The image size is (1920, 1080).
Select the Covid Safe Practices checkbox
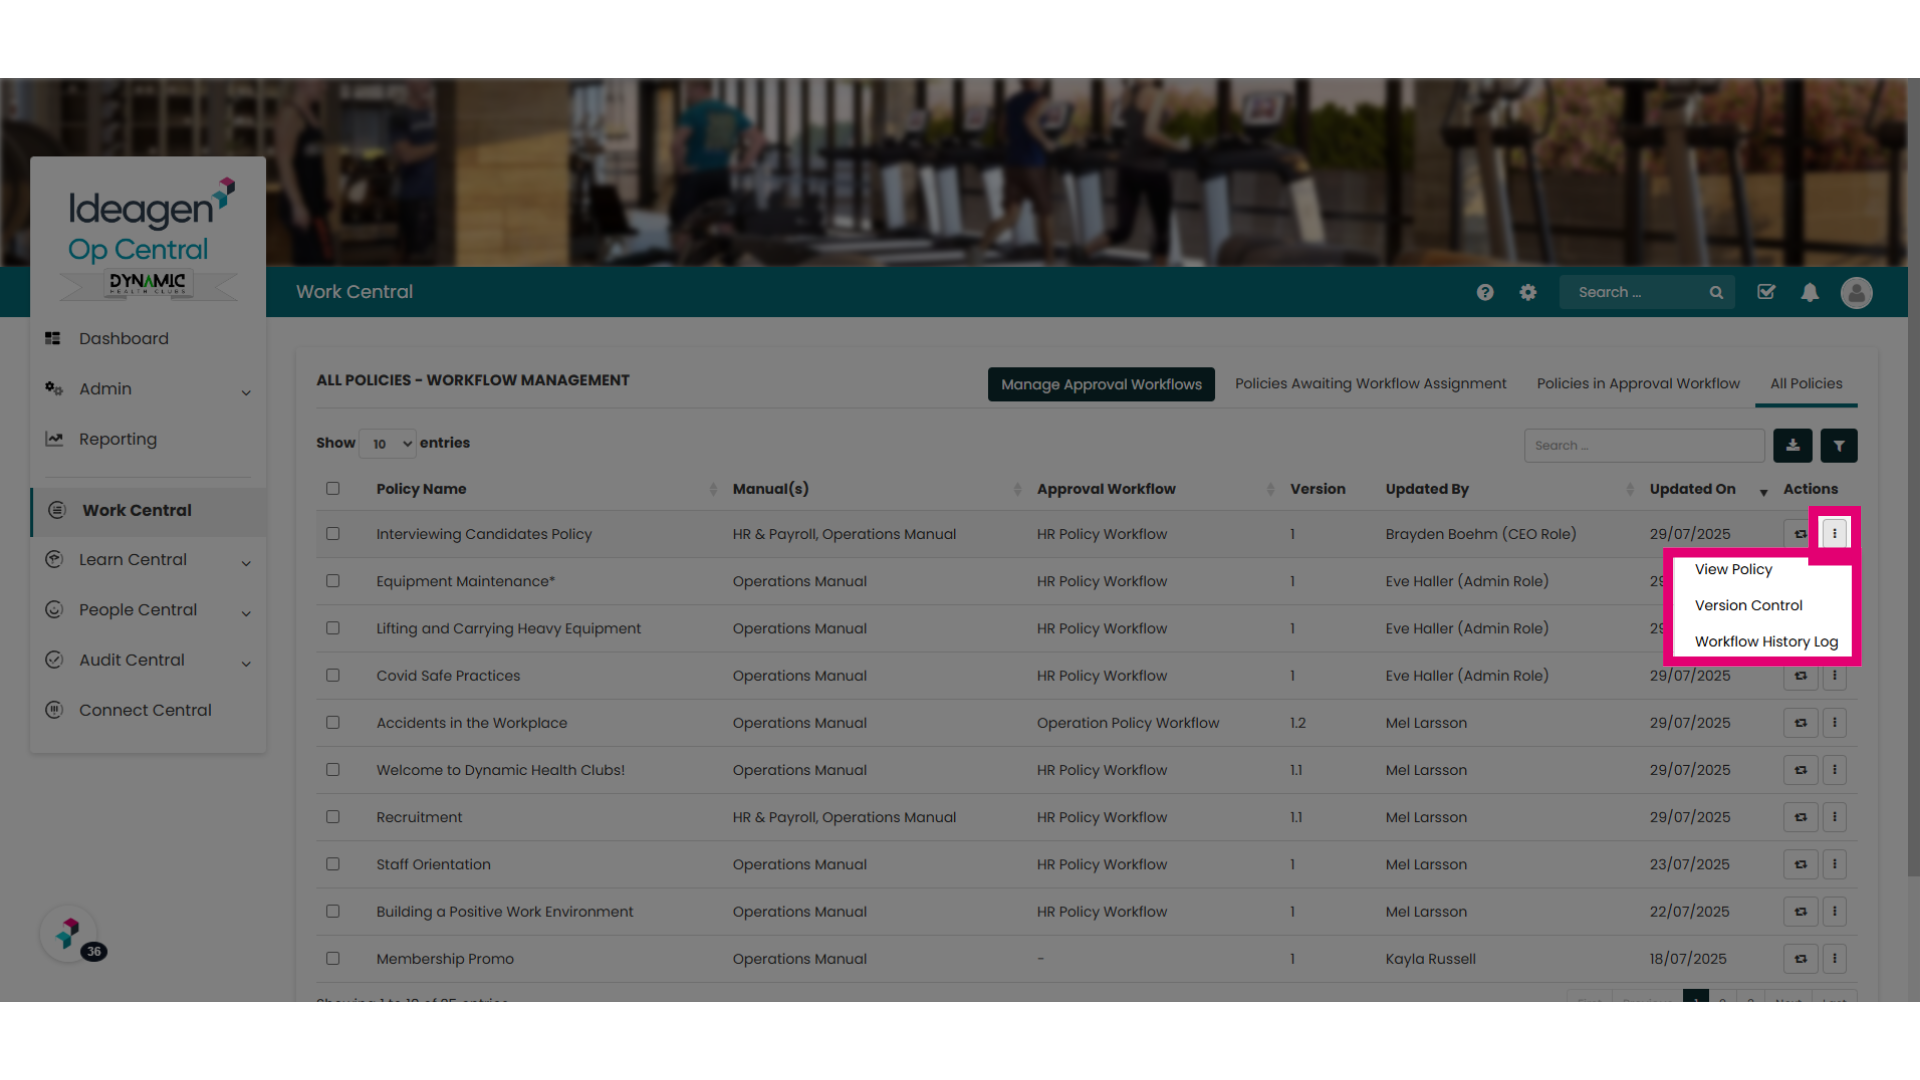(333, 675)
